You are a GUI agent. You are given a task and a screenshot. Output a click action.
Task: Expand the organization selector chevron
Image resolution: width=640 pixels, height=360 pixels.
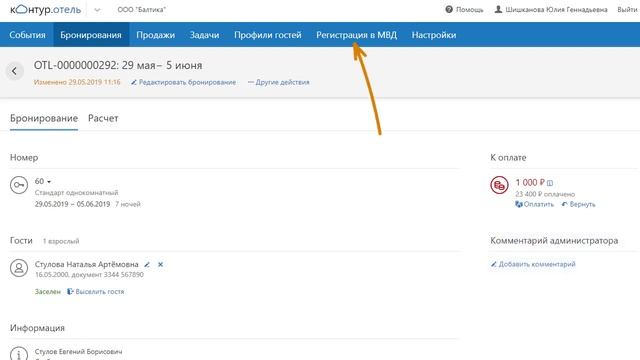tap(97, 10)
